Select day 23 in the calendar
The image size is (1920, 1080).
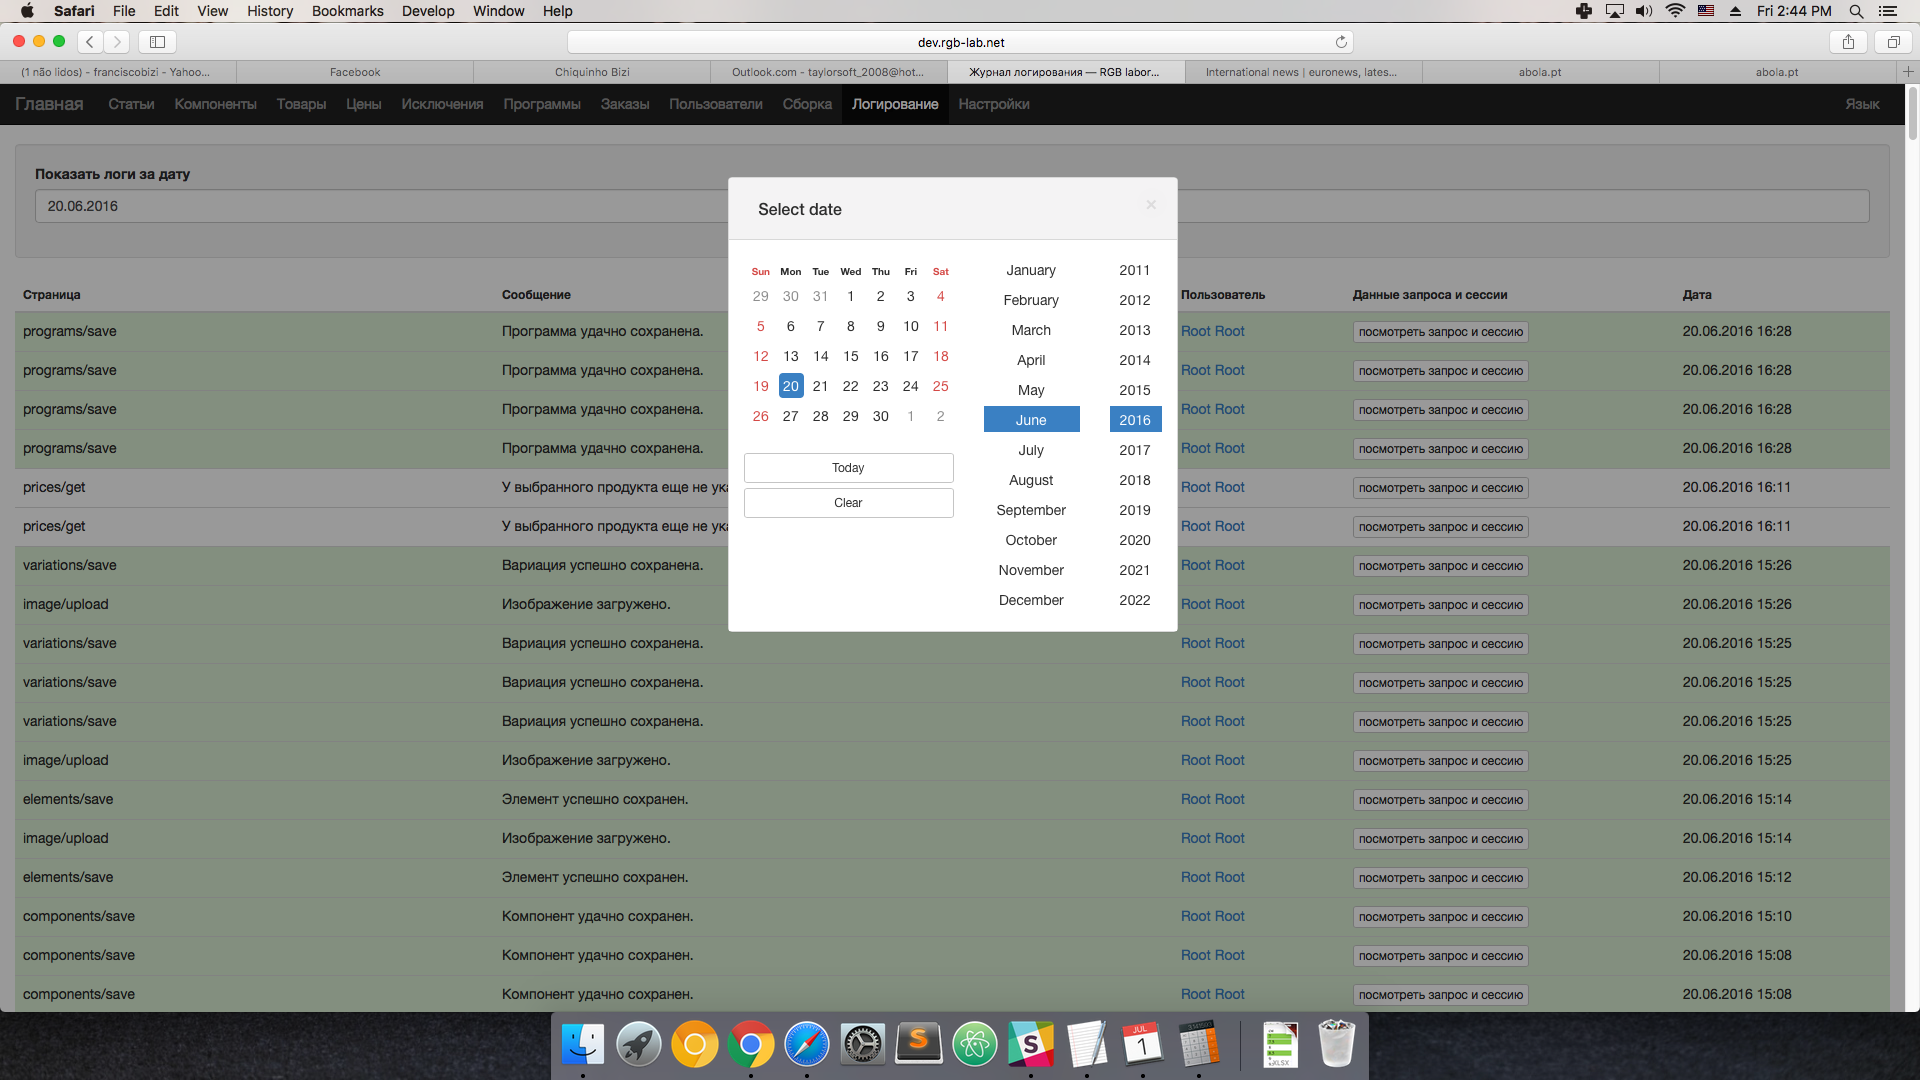[x=880, y=386]
